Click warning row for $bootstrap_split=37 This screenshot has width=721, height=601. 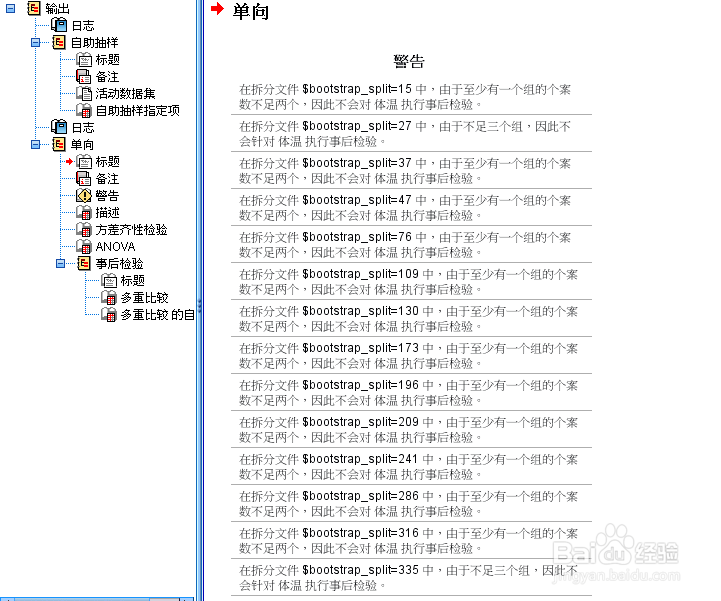411,171
